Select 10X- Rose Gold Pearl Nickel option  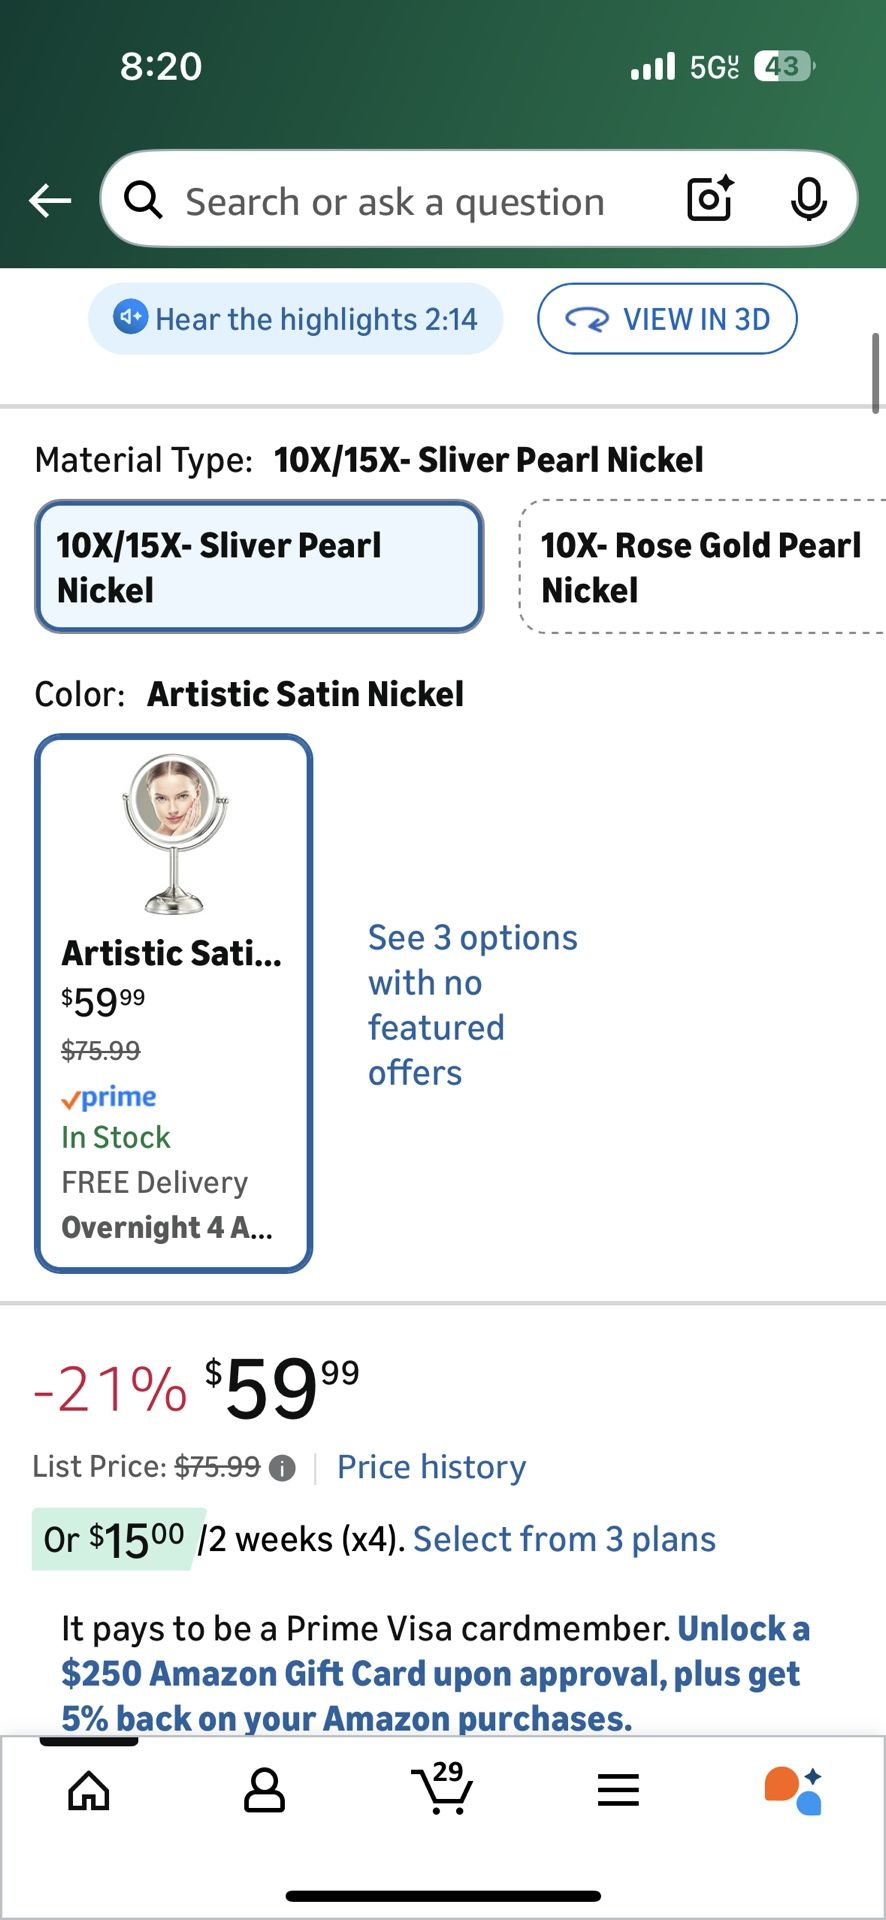(x=700, y=567)
